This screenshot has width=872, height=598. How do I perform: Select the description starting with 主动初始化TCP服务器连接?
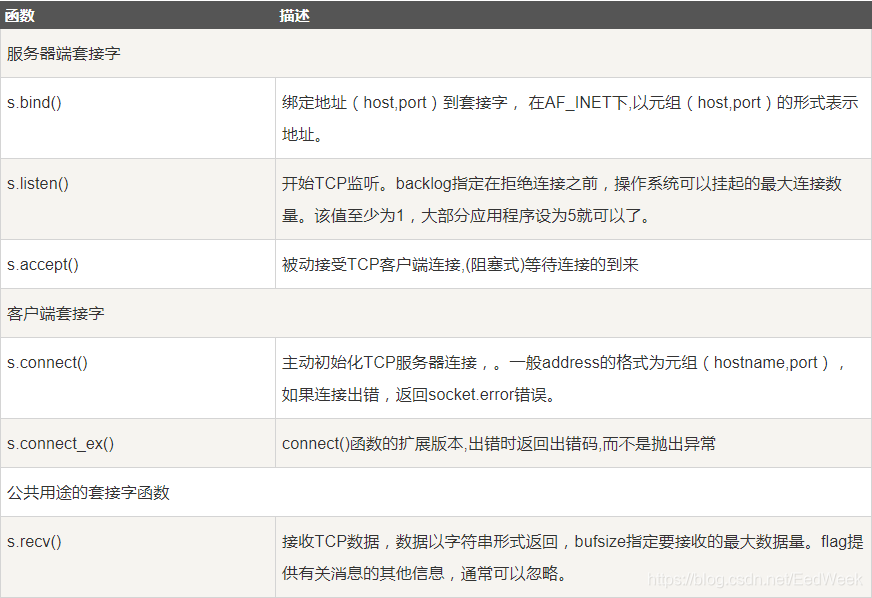point(573,378)
